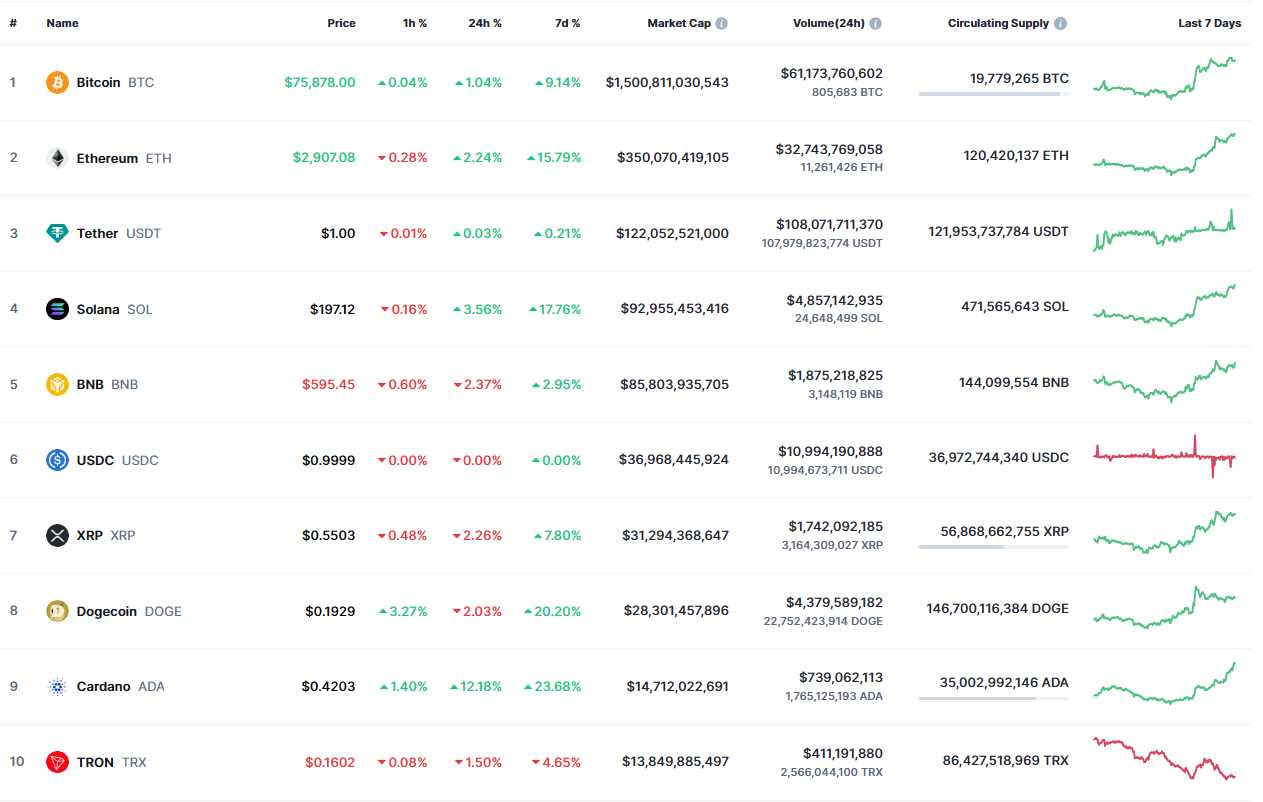Viewport: 1263px width, 802px height.
Task: Click XRP's 7-day sparkline chart
Action: [1164, 532]
